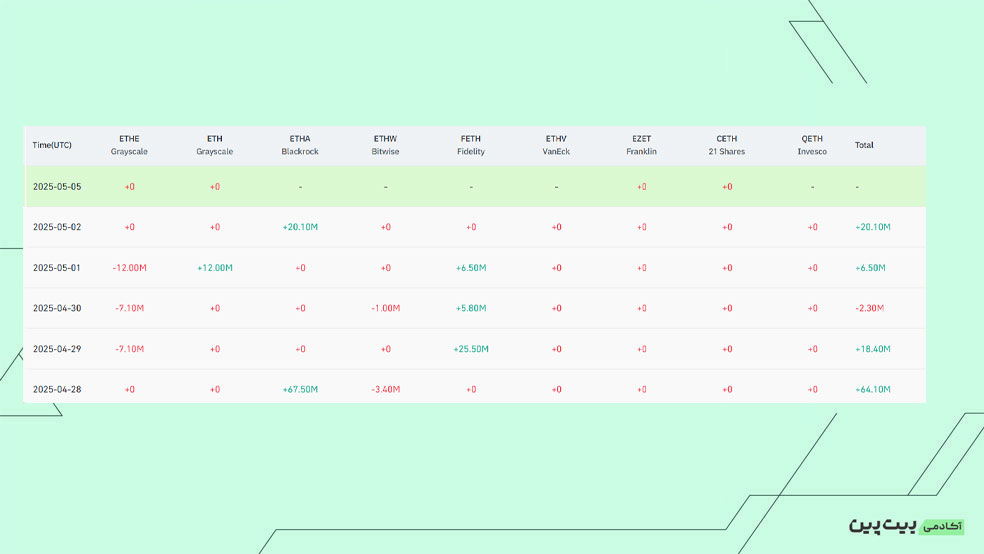Screen dimensions: 984x554
Task: Click the ETHV VanEck column header
Action: [556, 145]
